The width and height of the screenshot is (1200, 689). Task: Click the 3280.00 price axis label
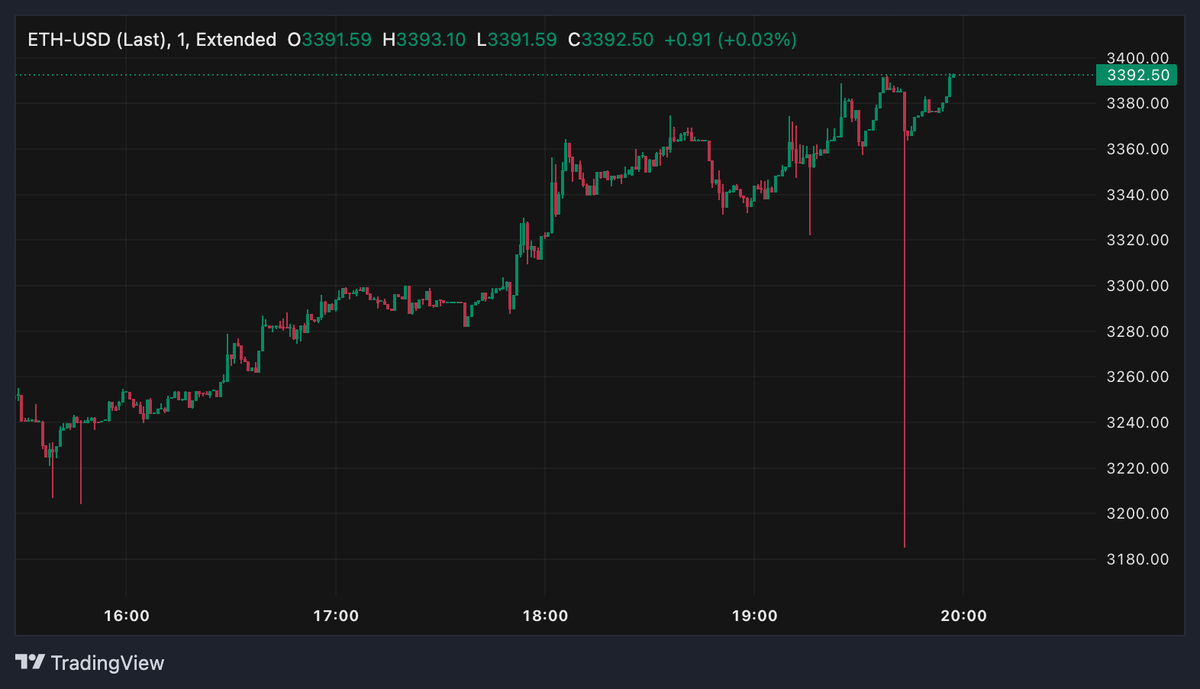pyautogui.click(x=1139, y=332)
